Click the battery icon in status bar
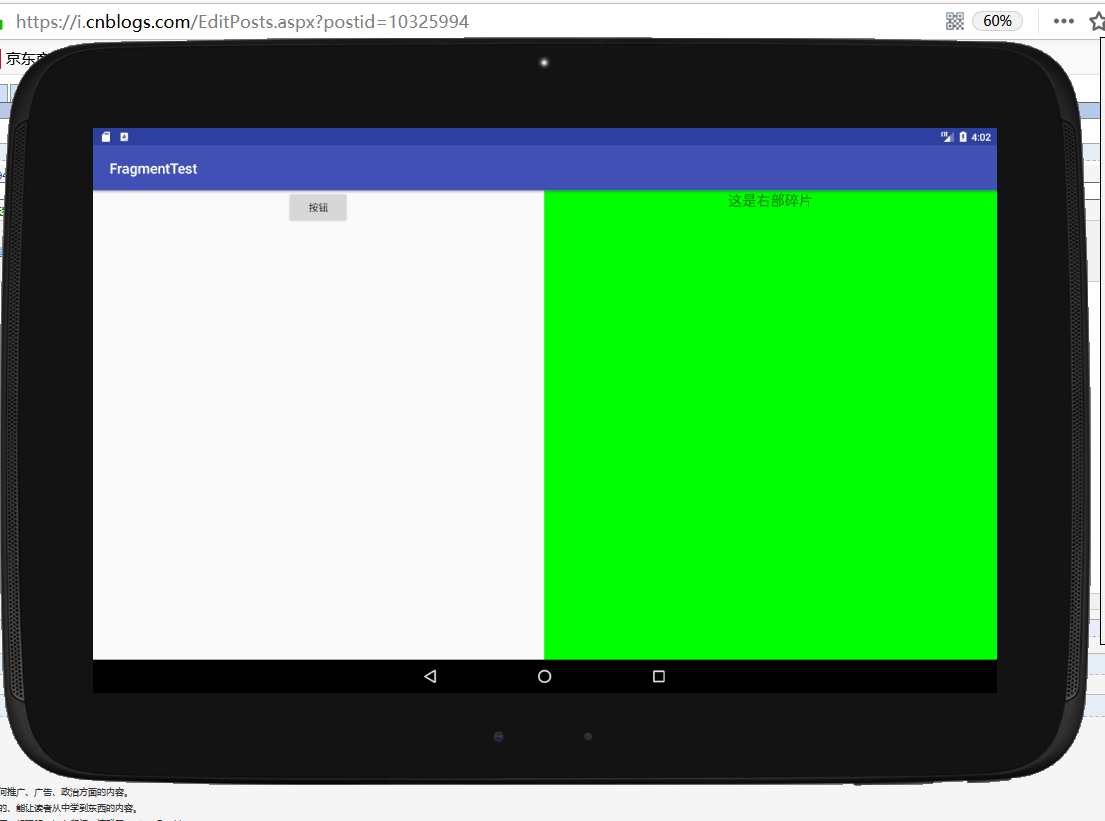 [963, 137]
